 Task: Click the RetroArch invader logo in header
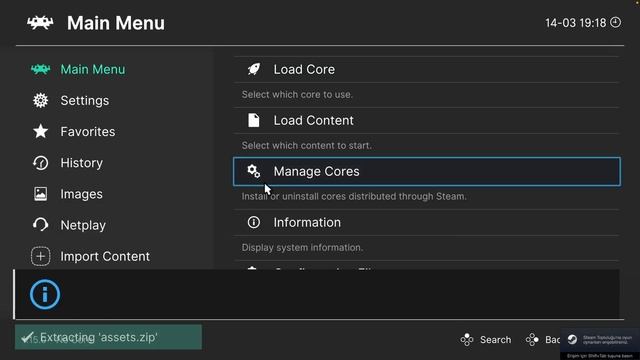(x=40, y=22)
